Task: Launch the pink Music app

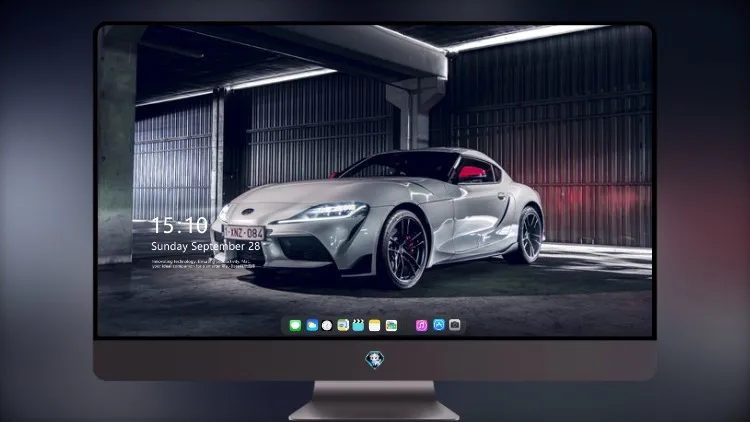Action: pos(421,326)
